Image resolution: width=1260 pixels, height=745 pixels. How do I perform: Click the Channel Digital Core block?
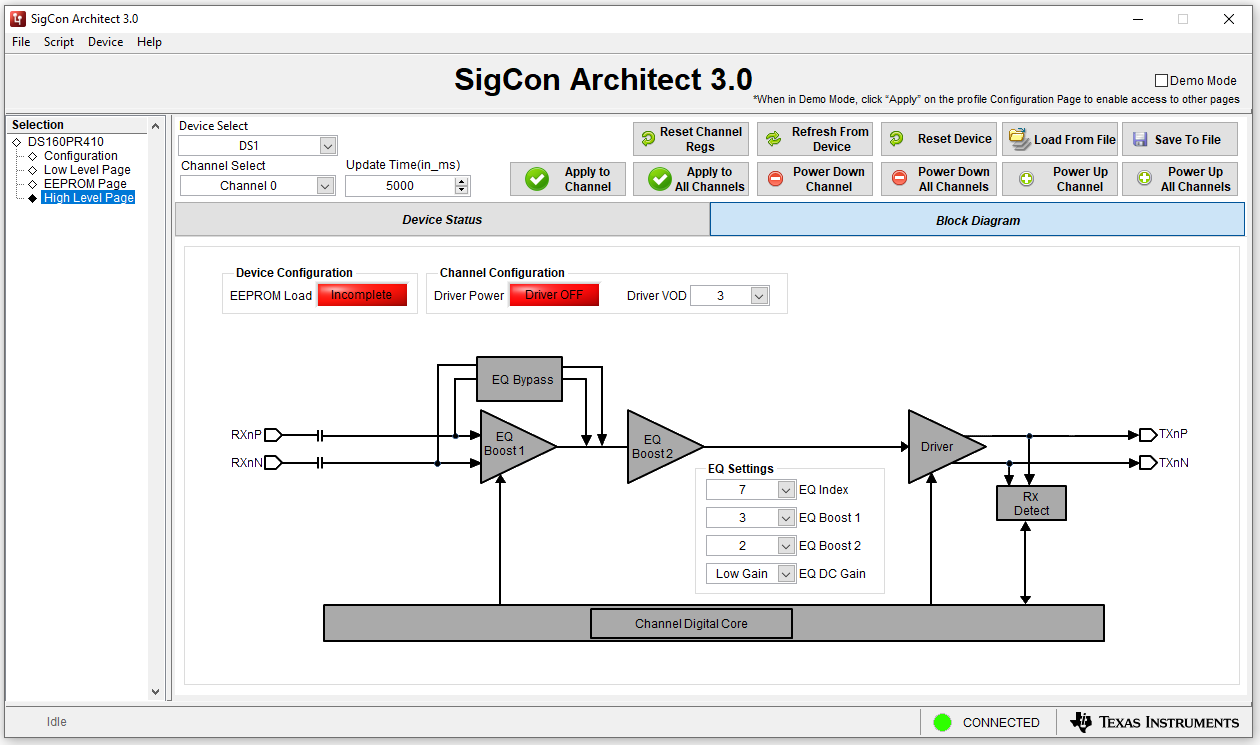click(x=691, y=624)
